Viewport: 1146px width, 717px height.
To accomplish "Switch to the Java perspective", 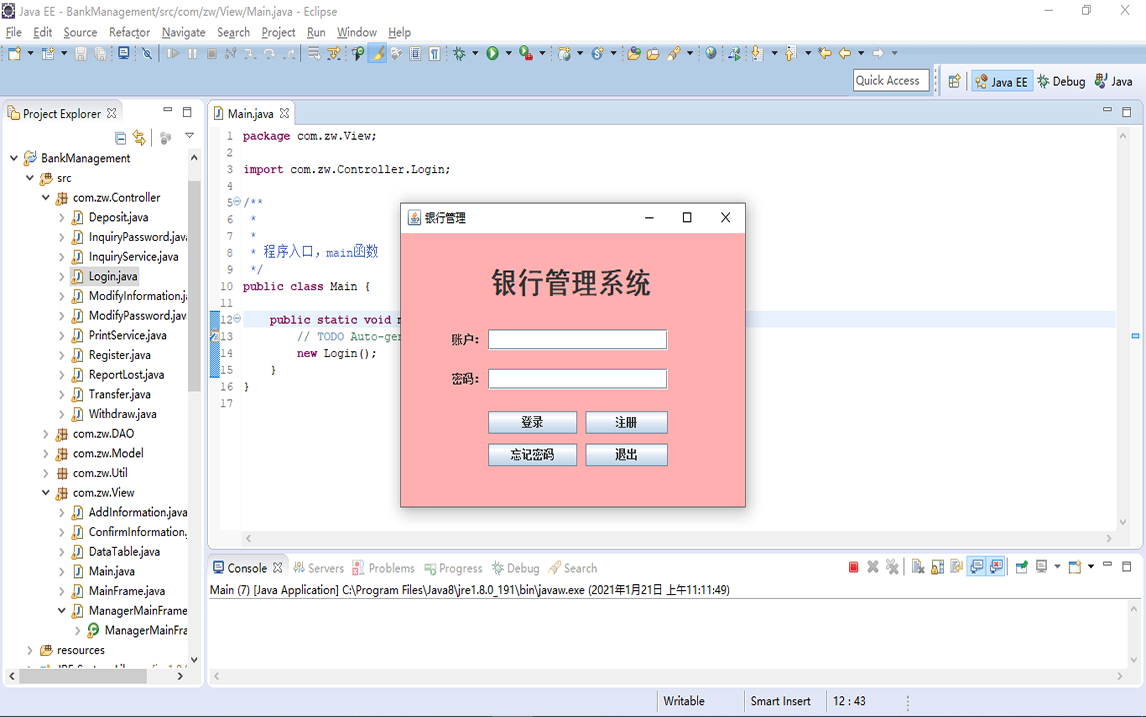I will click(x=1113, y=81).
